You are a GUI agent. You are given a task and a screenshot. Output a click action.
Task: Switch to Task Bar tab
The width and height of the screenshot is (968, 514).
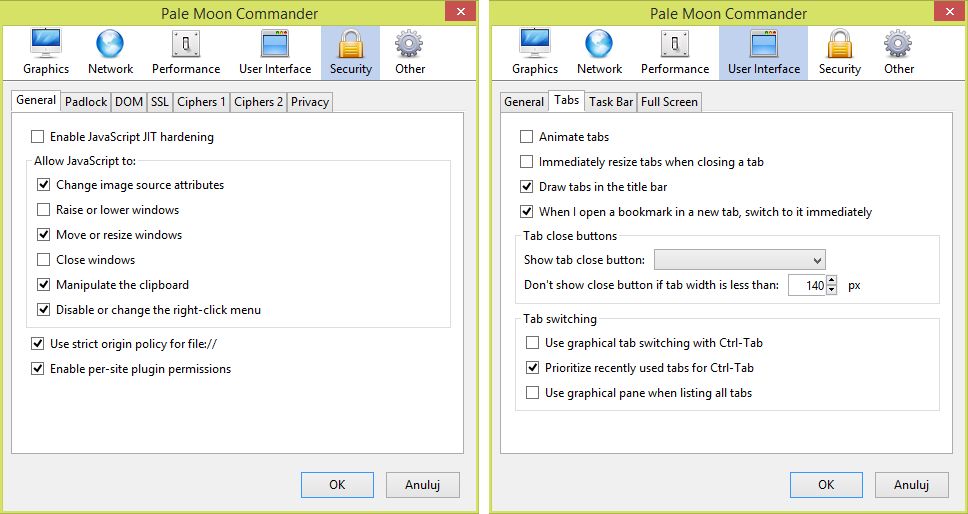point(611,102)
